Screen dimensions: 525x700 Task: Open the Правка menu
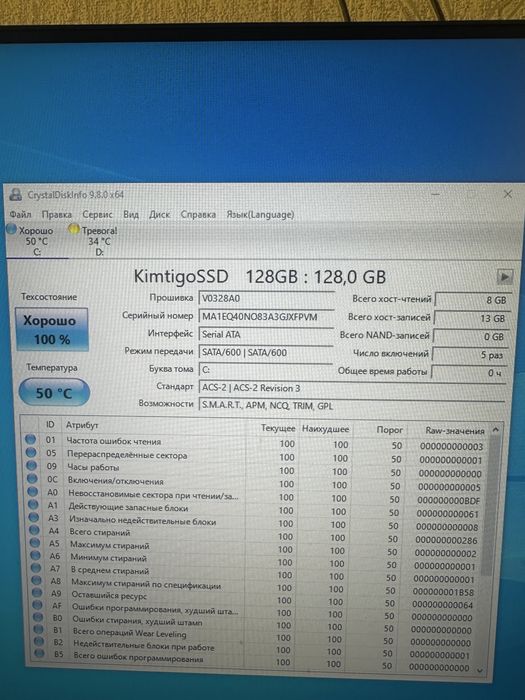tap(57, 215)
